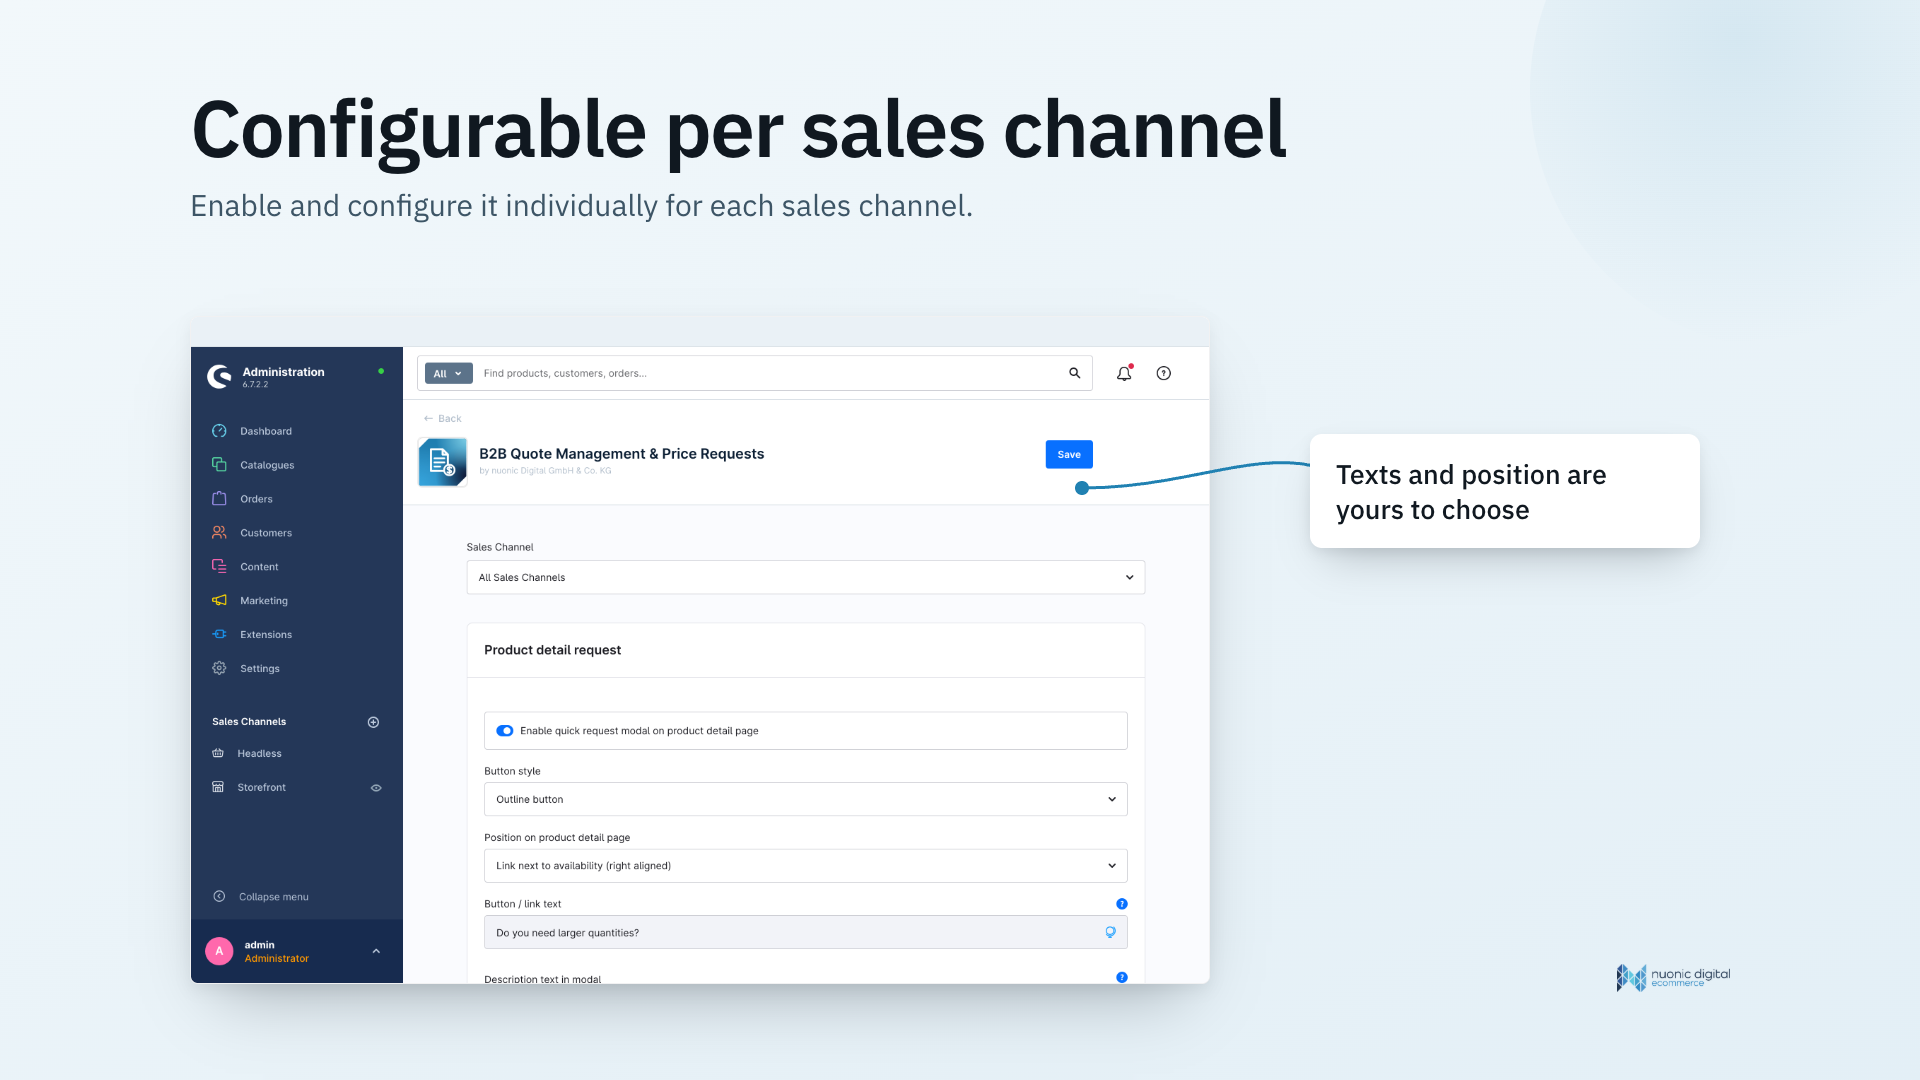Viewport: 1920px width, 1080px height.
Task: Click the Collapse menu arrow icon
Action: click(219, 897)
